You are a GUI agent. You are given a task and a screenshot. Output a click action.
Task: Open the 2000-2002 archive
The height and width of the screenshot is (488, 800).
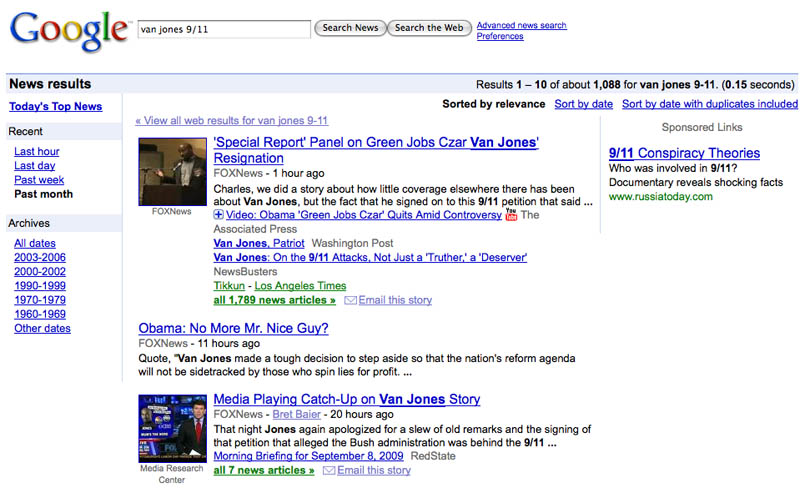coord(40,272)
